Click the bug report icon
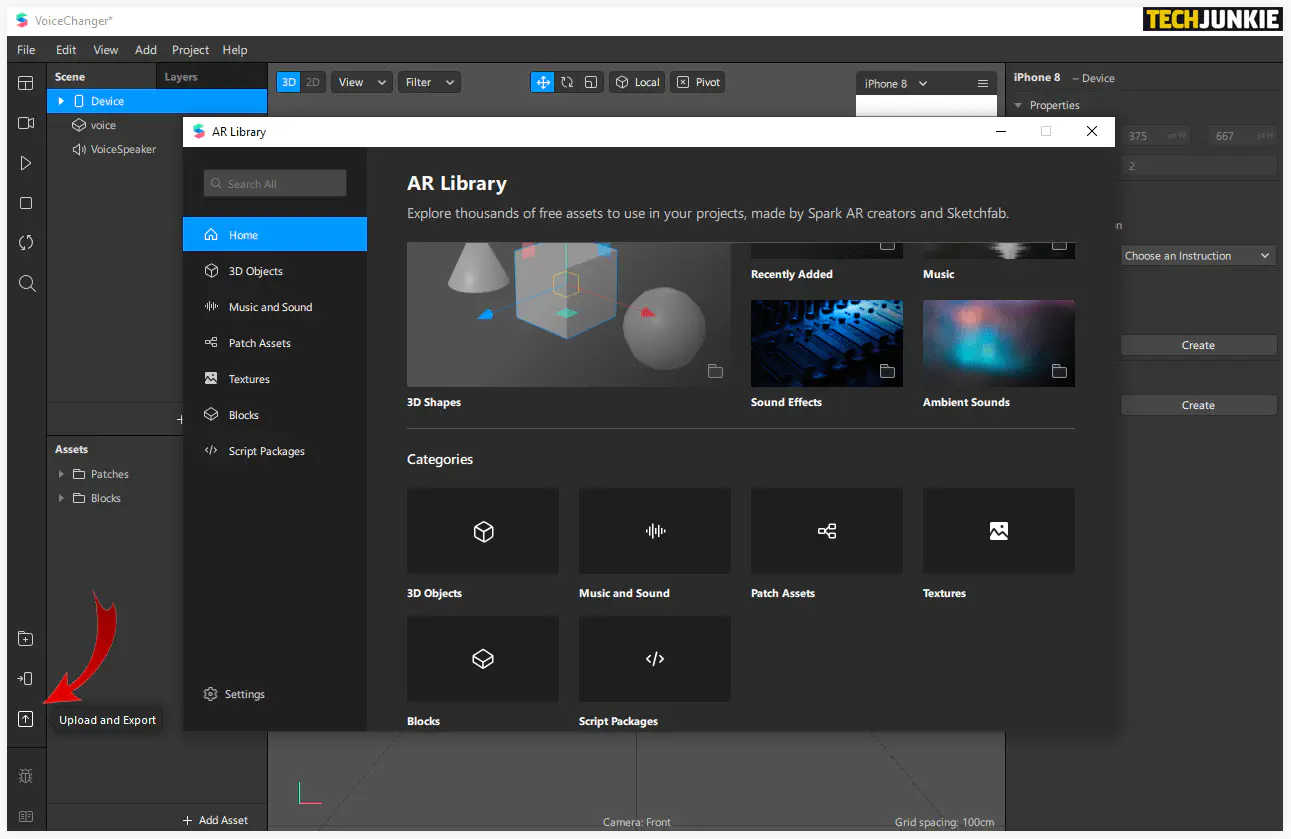This screenshot has height=839, width=1291. click(x=26, y=776)
